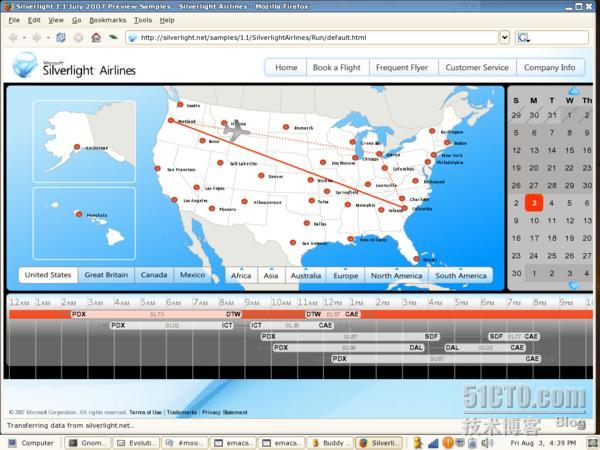The width and height of the screenshot is (600, 450).
Task: Expand the Africa region tab
Action: coord(241,276)
